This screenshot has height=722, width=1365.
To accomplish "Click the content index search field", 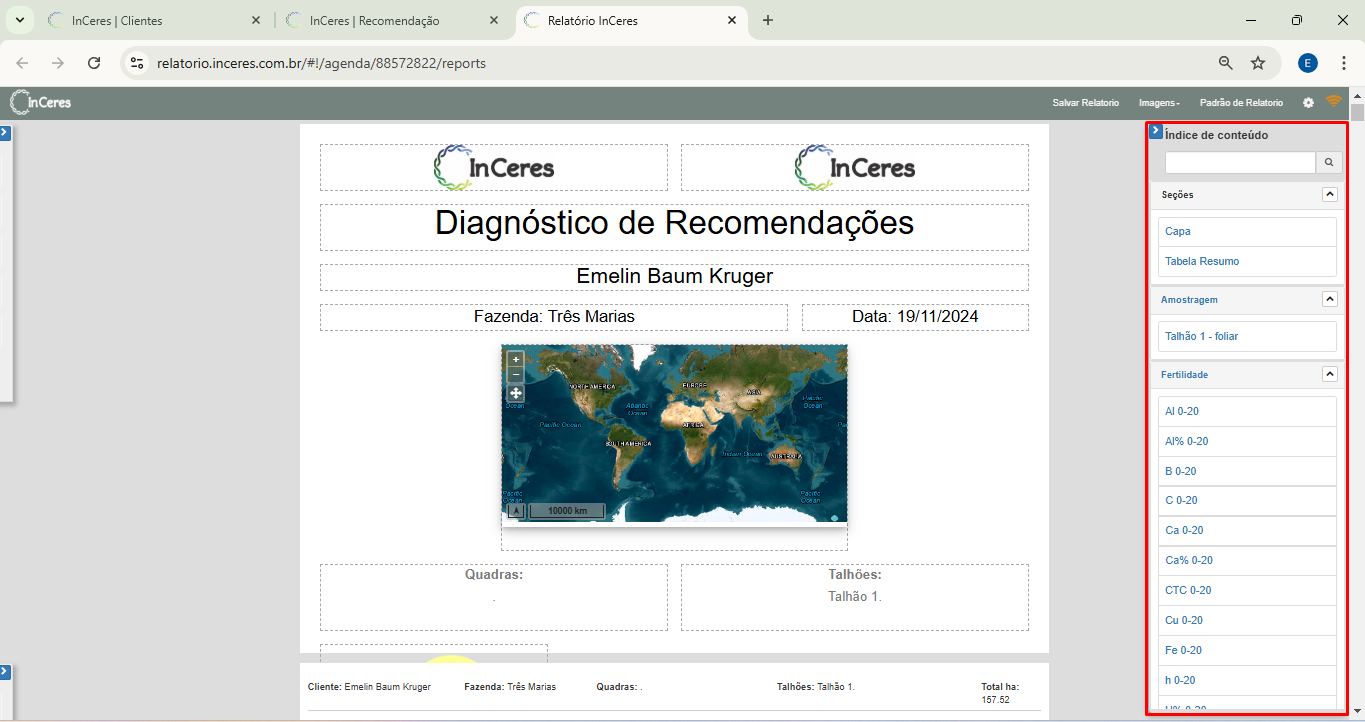I will coord(1240,162).
